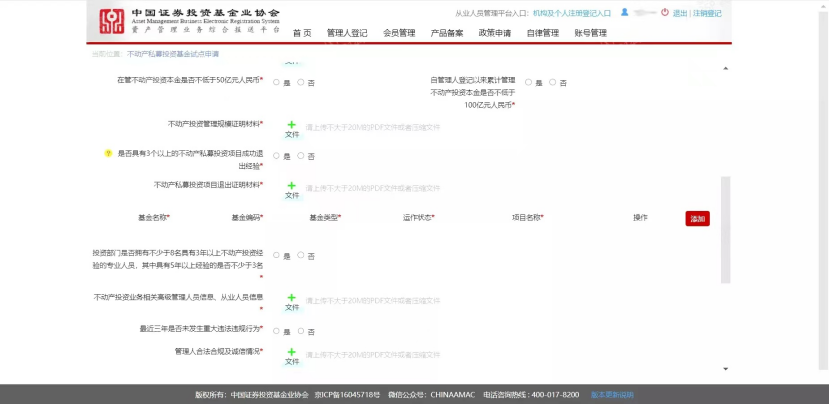829x405 pixels.
Task: Select 是 for 3个以上项目成功退出经验
Action: click(x=277, y=155)
